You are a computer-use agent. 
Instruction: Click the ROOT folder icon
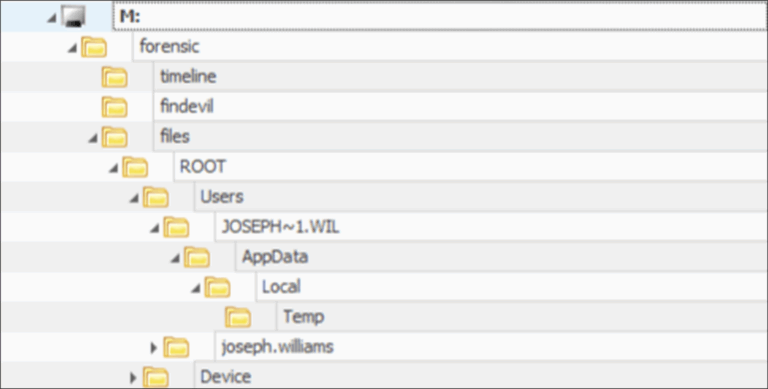[135, 168]
